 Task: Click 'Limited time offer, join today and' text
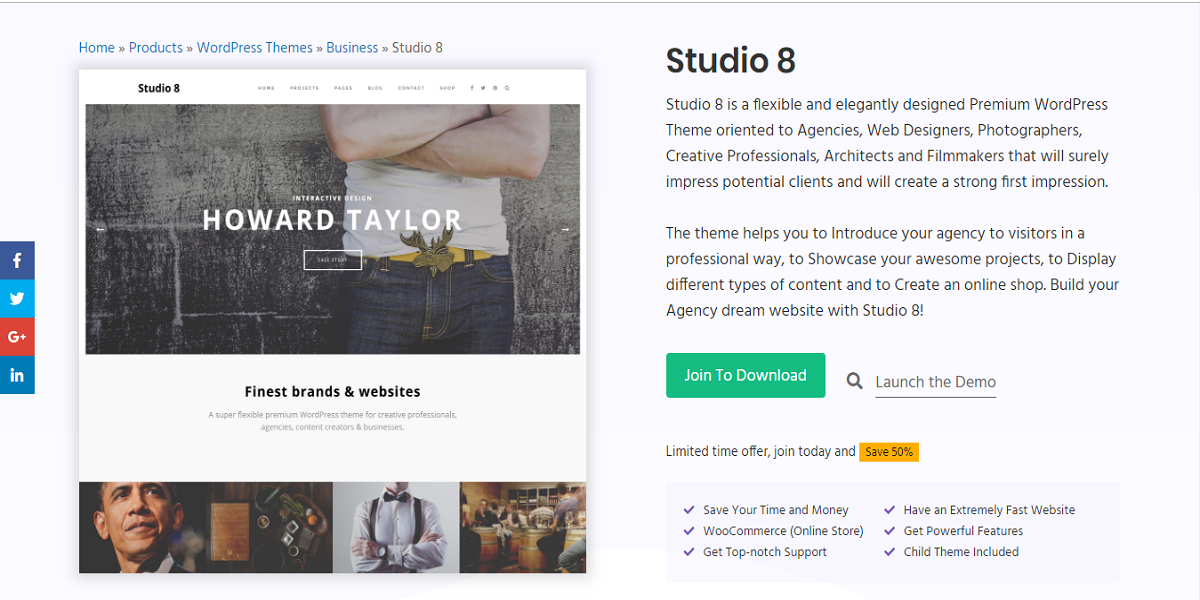[761, 451]
